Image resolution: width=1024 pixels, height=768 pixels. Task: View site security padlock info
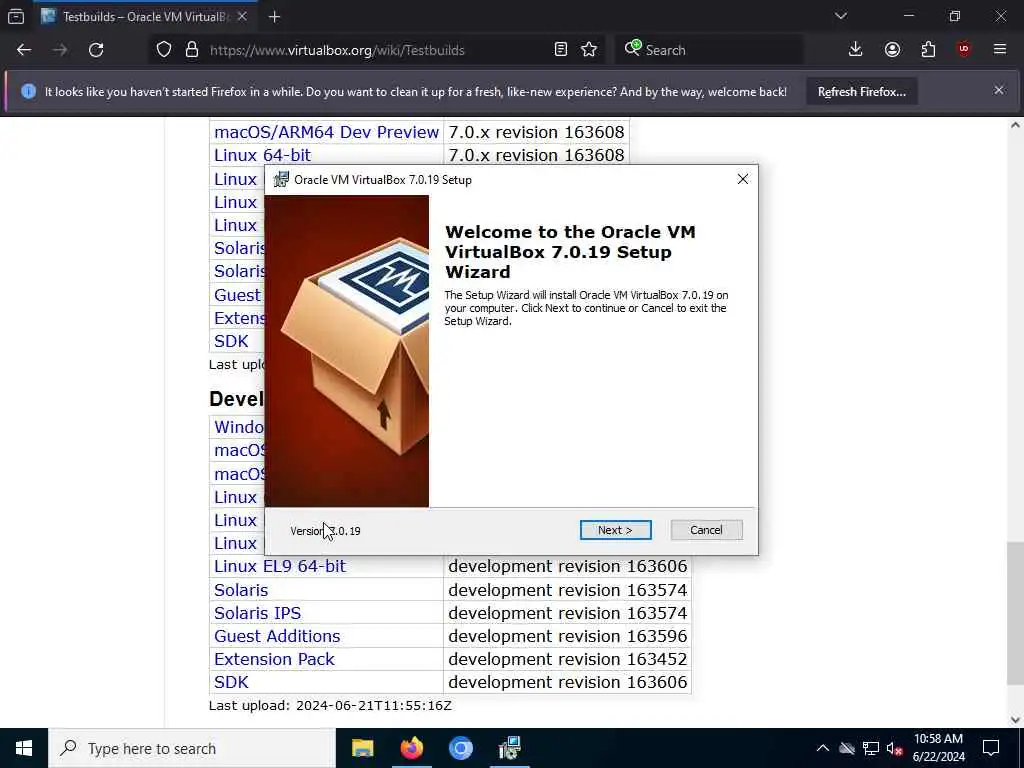pyautogui.click(x=191, y=50)
